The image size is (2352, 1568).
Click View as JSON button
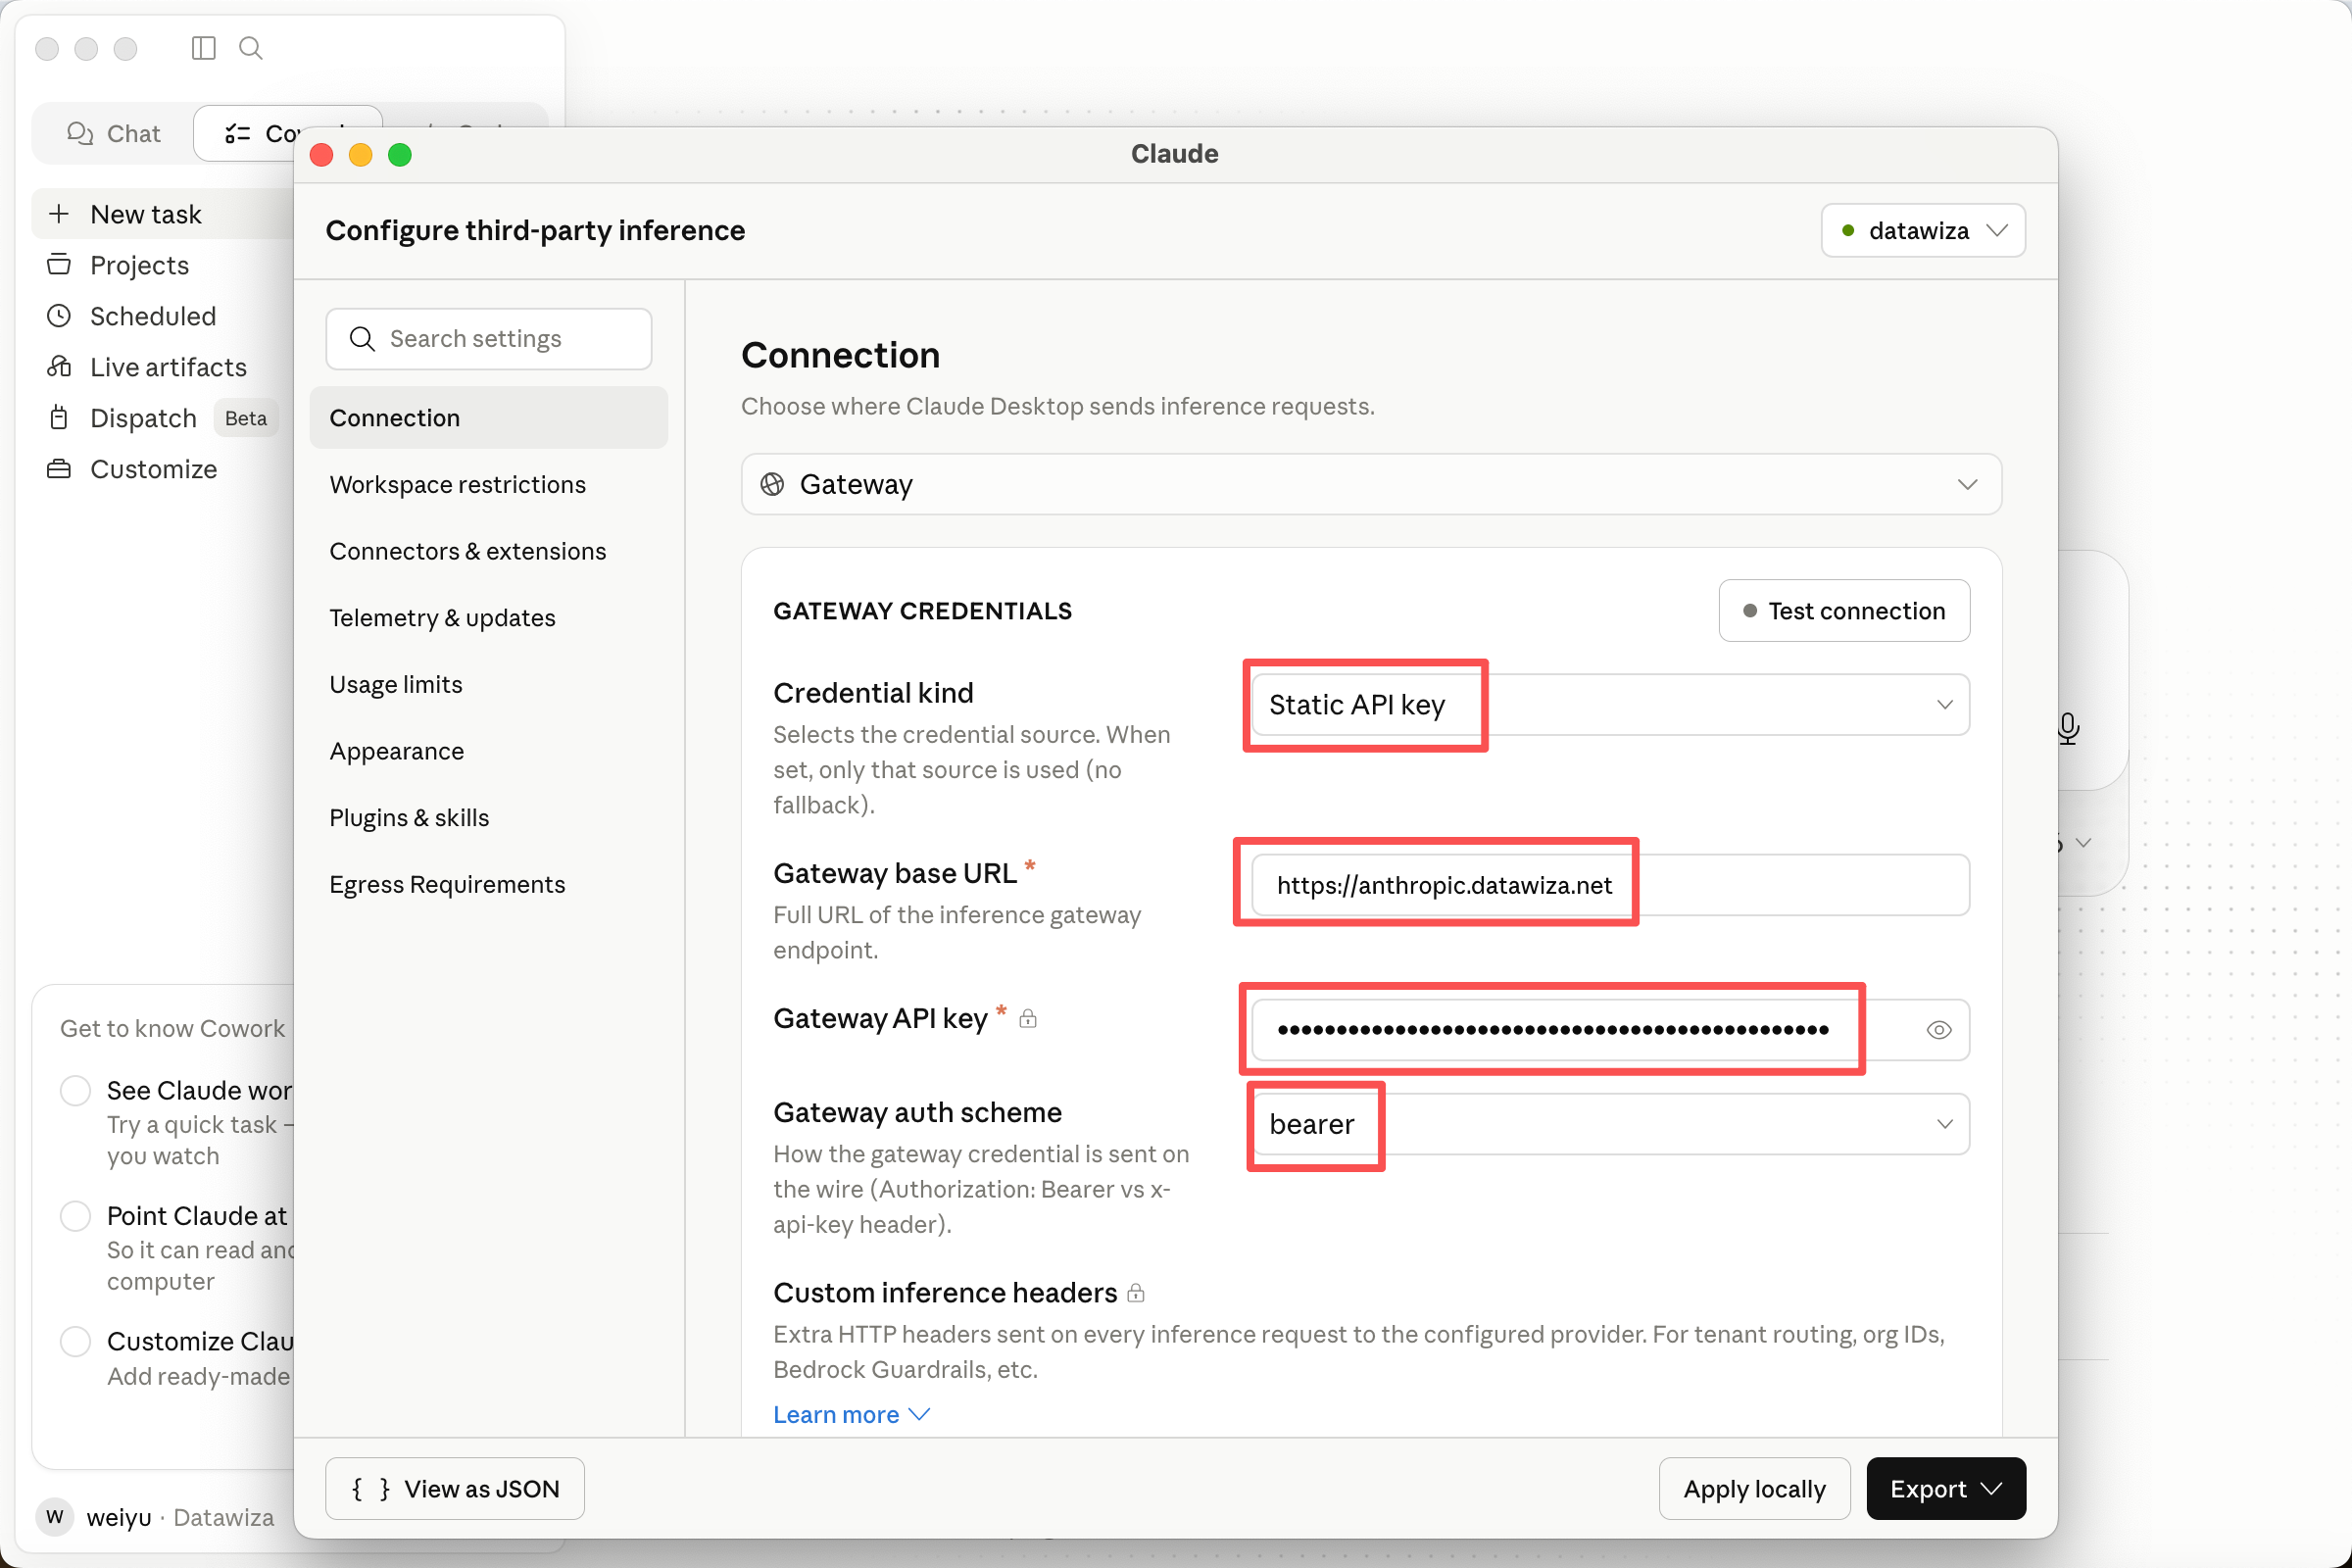[455, 1489]
